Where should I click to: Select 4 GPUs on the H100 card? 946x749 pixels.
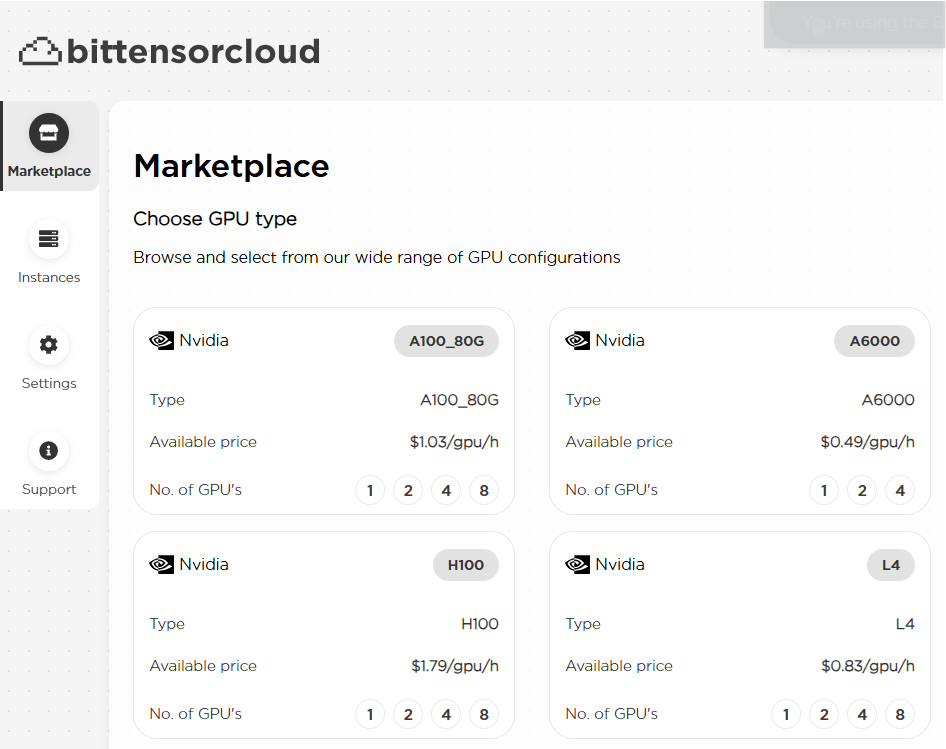click(x=446, y=714)
